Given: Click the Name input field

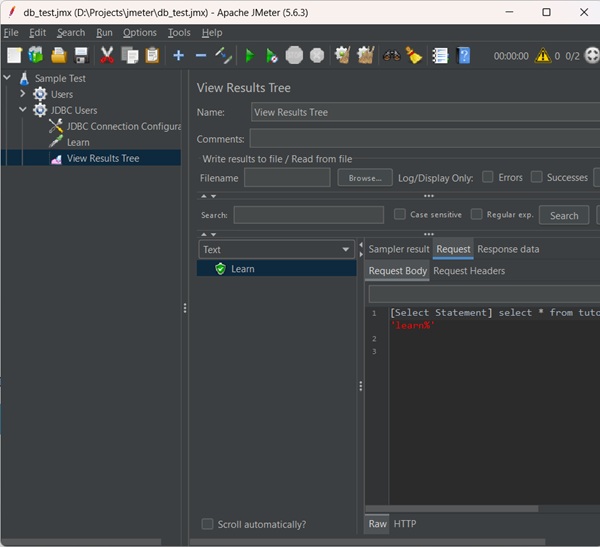Looking at the screenshot, I should [x=425, y=112].
